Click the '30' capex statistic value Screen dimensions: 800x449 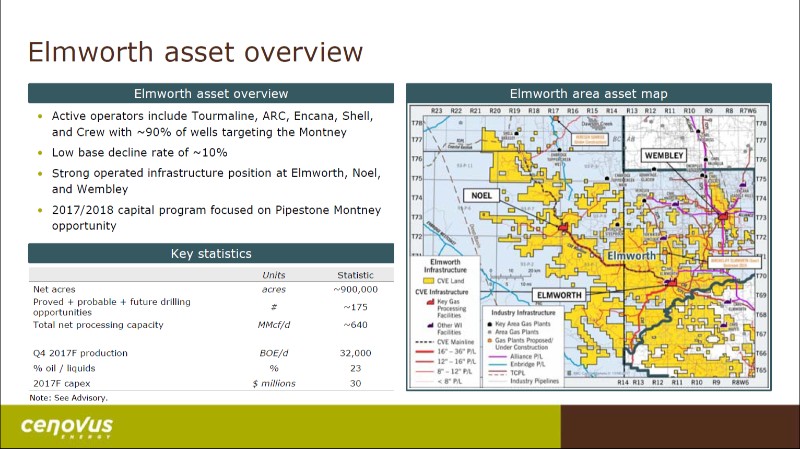coord(355,383)
